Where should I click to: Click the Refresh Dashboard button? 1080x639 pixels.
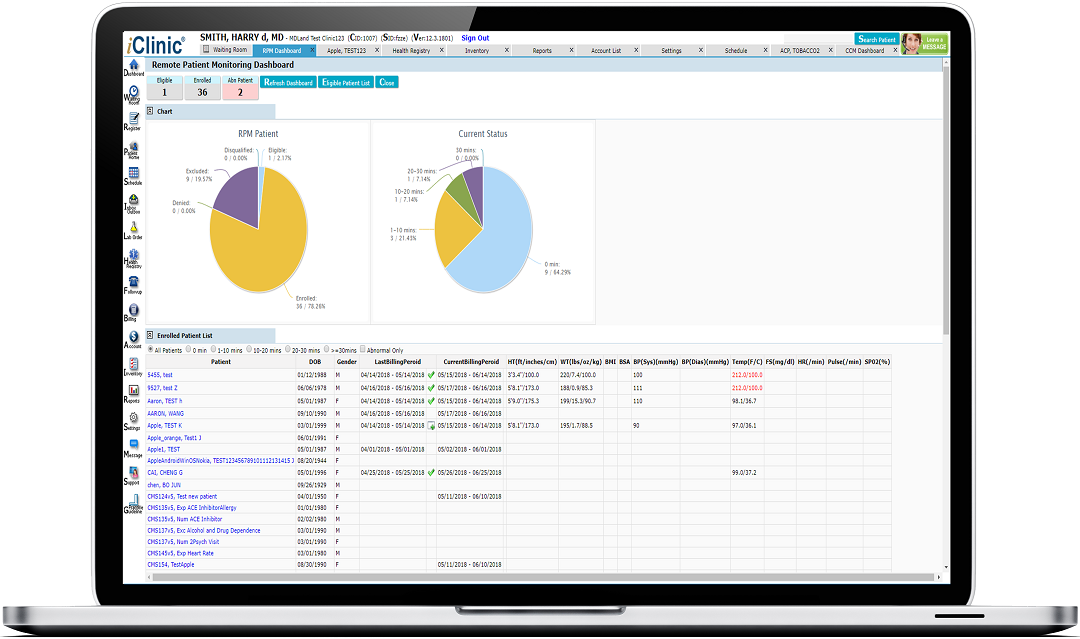click(x=288, y=83)
